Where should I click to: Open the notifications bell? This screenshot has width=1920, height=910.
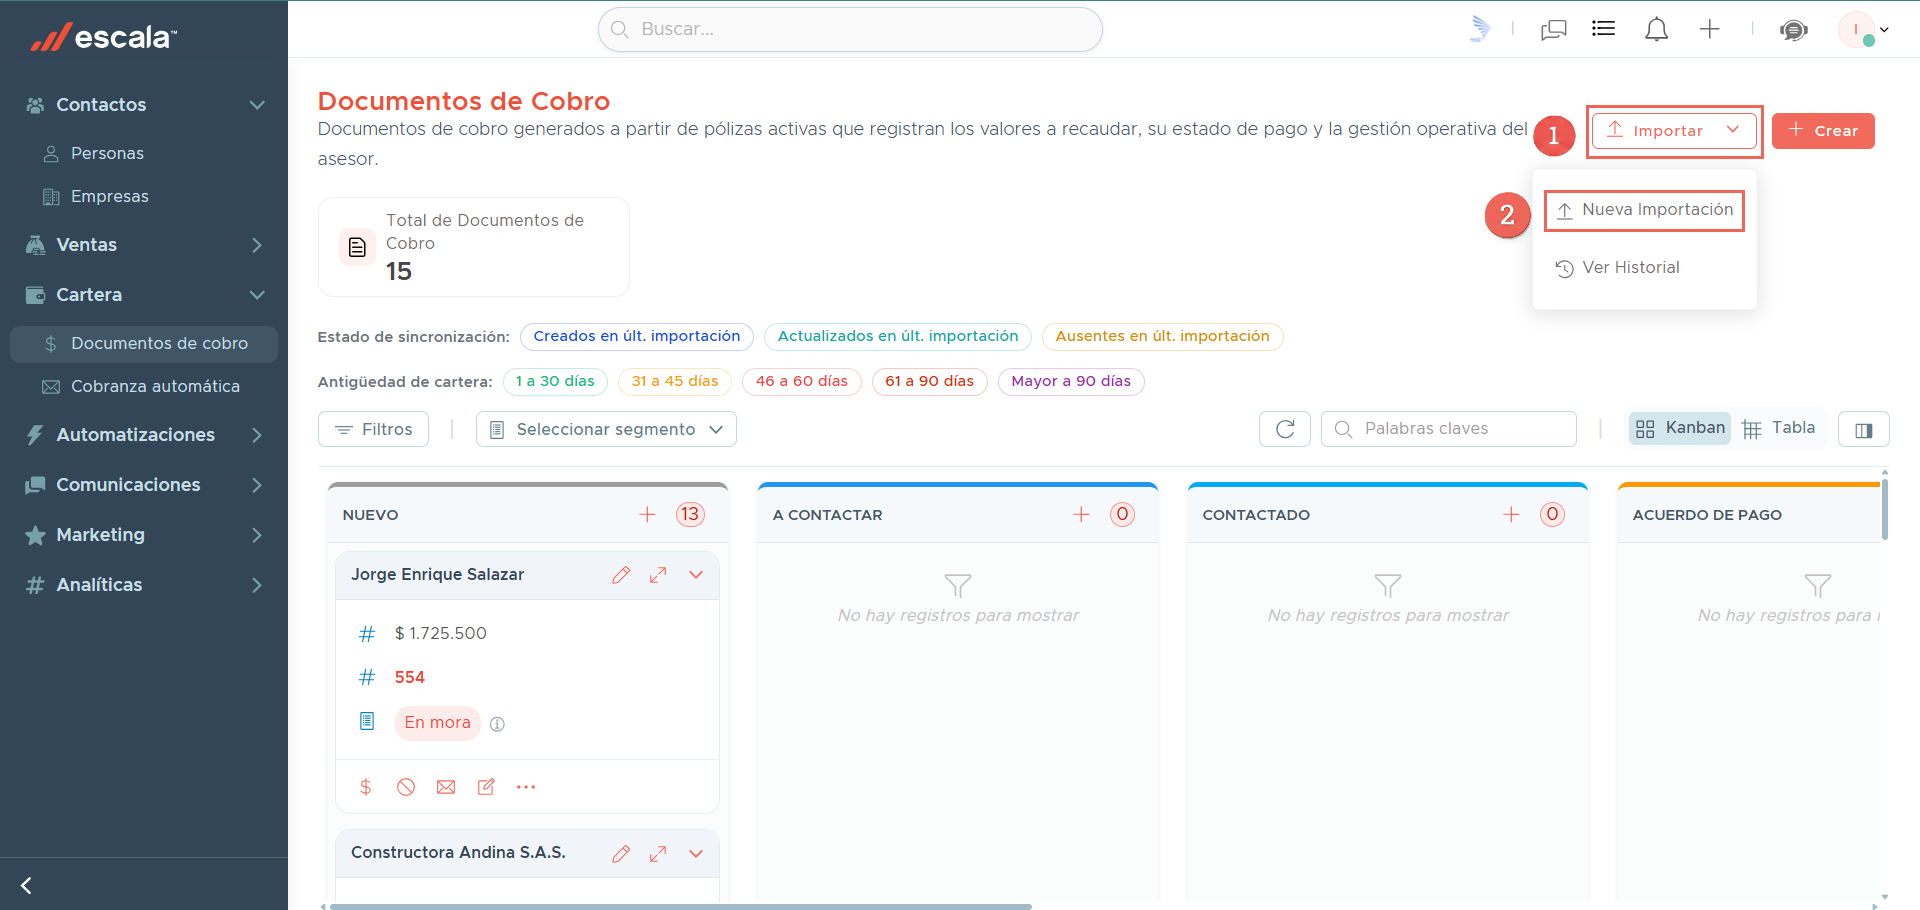pyautogui.click(x=1656, y=29)
